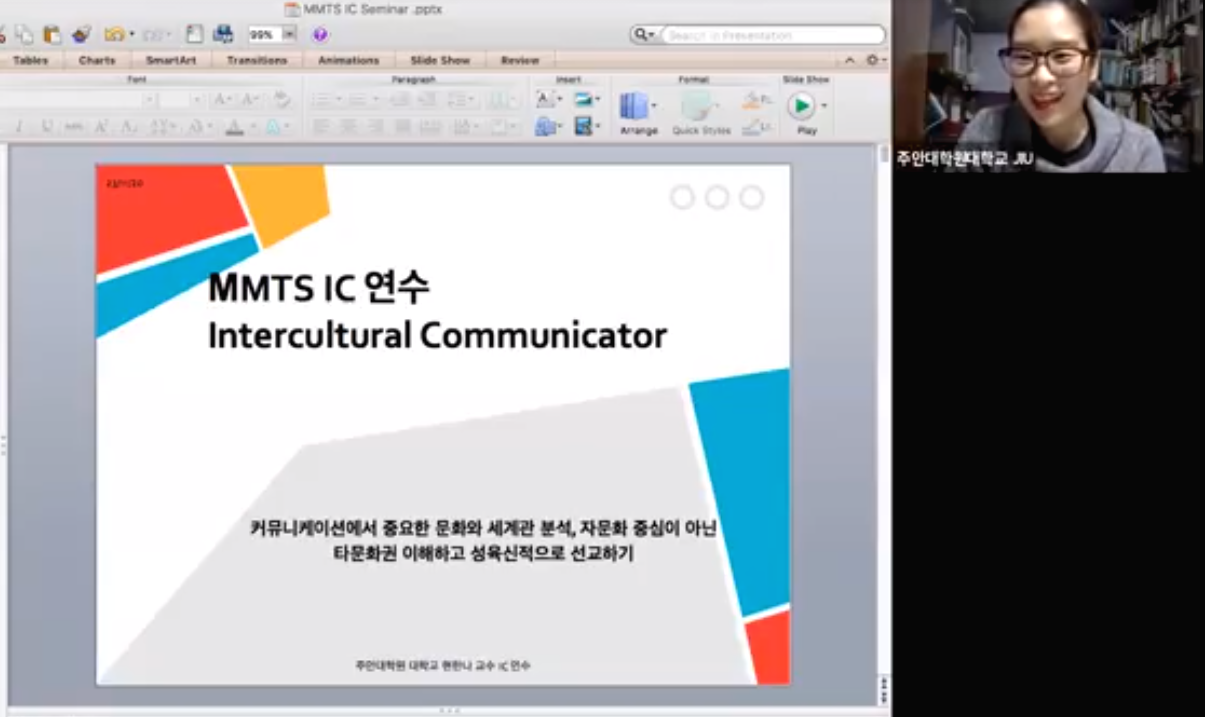Open the zoom percentage dropdown arrow

[290, 34]
